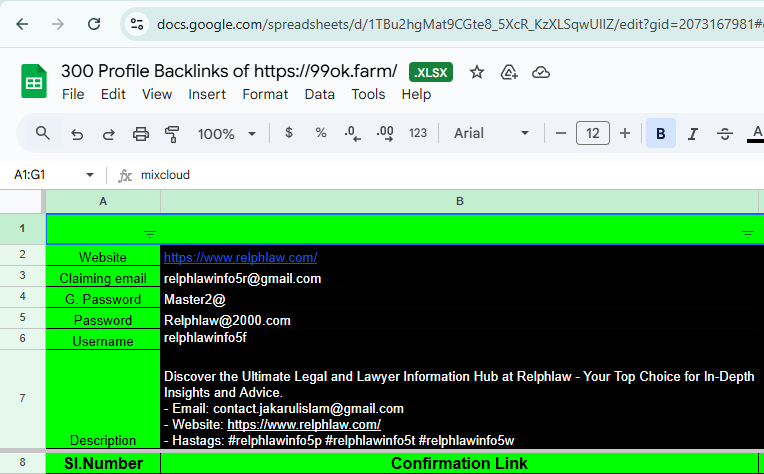Screen dimensions: 764x474
Task: Select row 2 header
Action: coord(22,254)
